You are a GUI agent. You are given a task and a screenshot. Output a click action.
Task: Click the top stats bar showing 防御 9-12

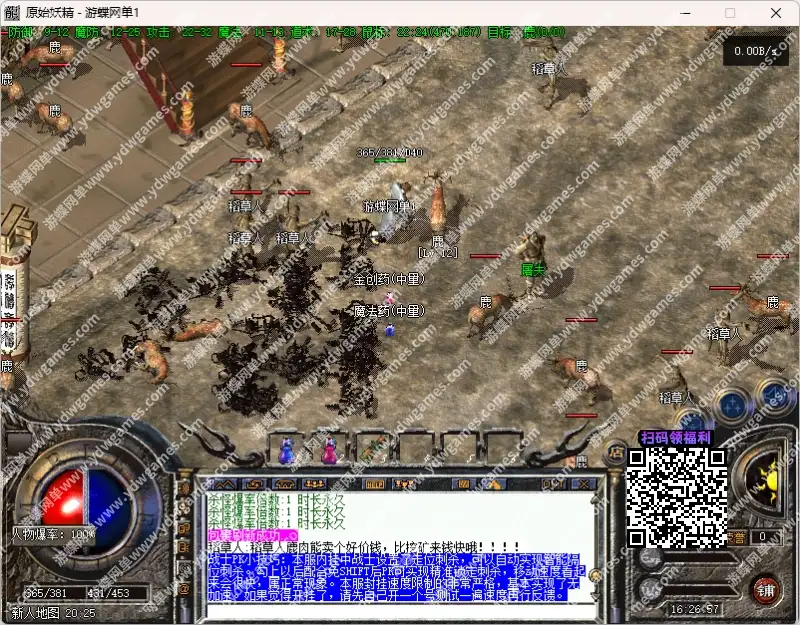tap(286, 33)
